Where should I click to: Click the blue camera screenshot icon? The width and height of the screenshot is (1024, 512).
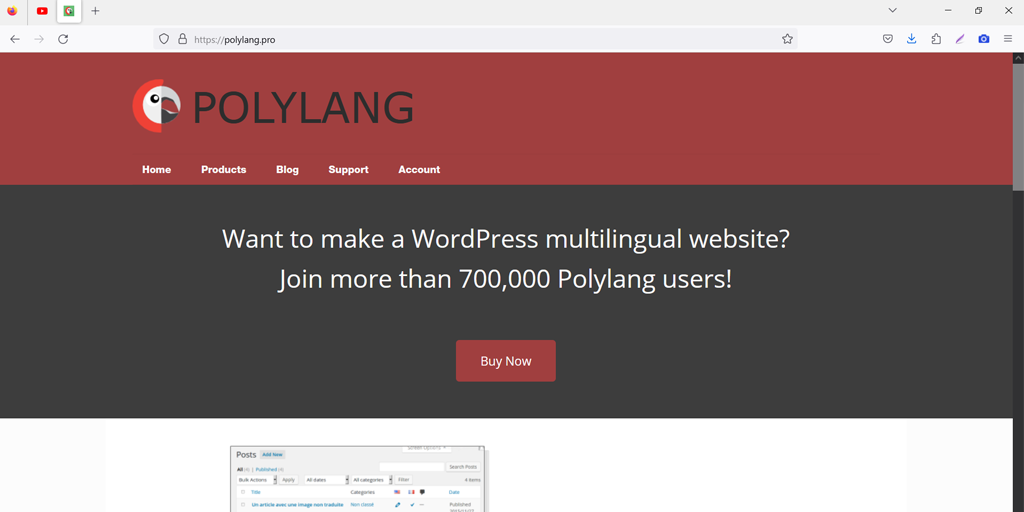click(x=984, y=39)
